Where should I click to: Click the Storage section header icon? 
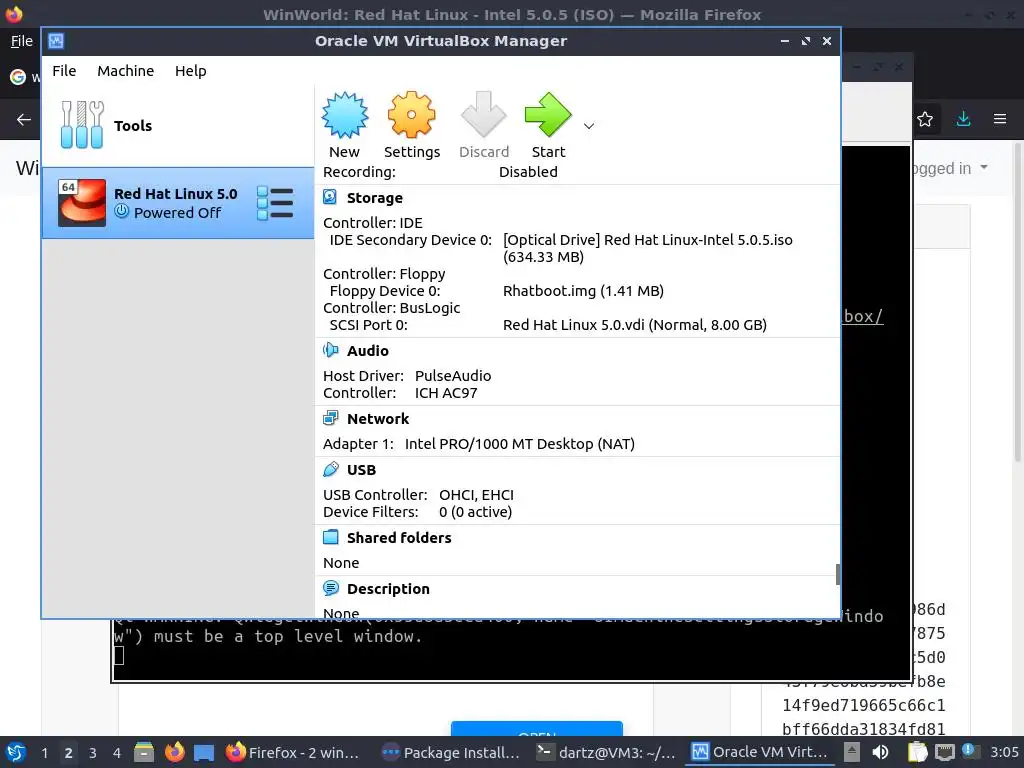coord(330,197)
